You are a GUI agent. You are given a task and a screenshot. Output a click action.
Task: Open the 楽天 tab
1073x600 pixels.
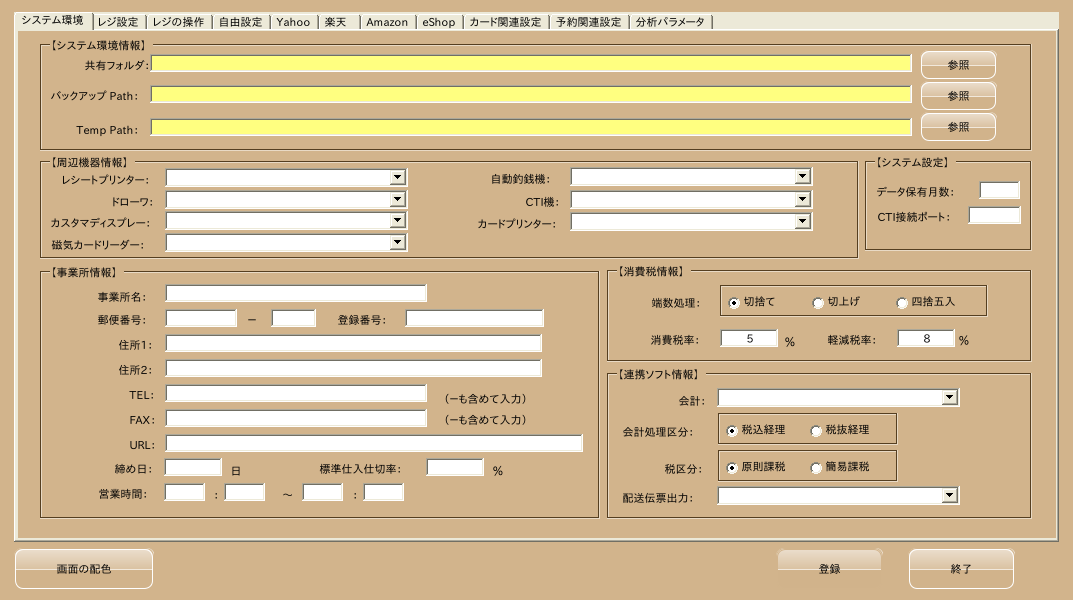pos(338,22)
